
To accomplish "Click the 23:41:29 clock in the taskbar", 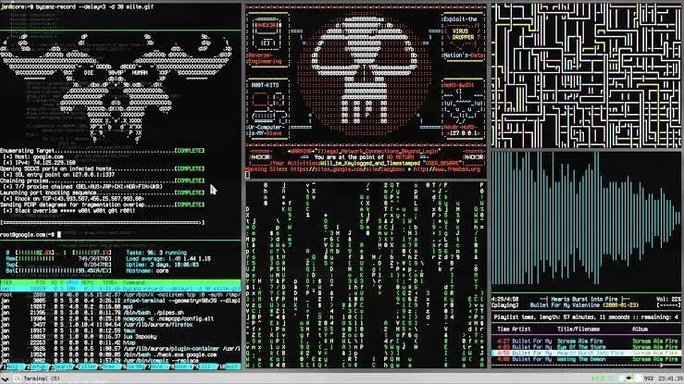I will (x=670, y=379).
